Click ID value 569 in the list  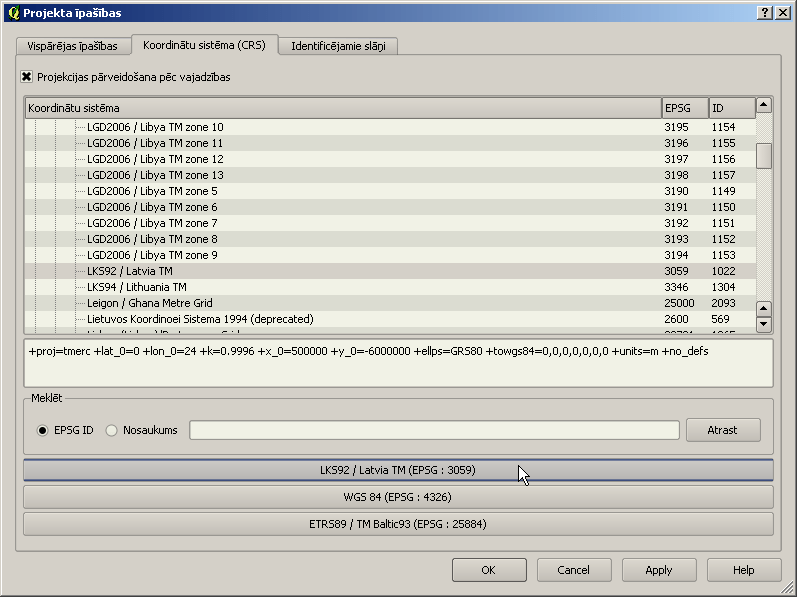(720, 319)
